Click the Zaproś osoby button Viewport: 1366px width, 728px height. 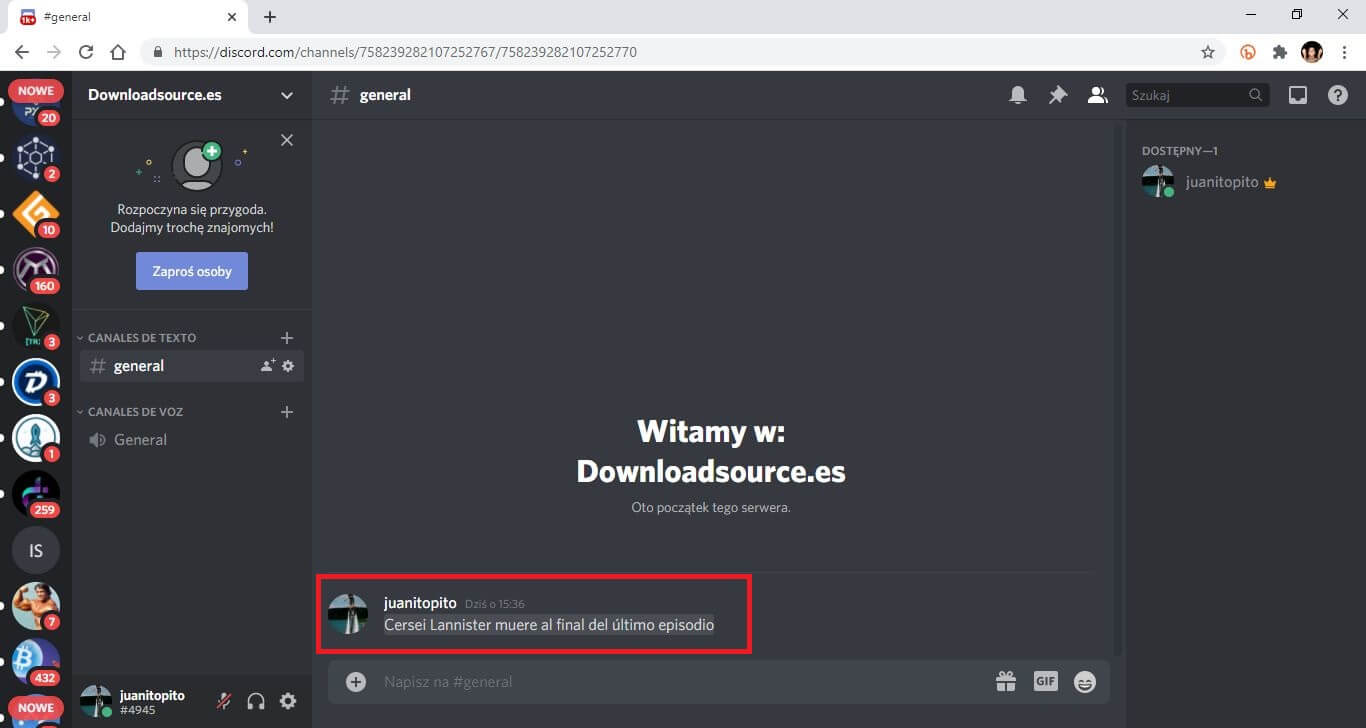click(x=192, y=271)
